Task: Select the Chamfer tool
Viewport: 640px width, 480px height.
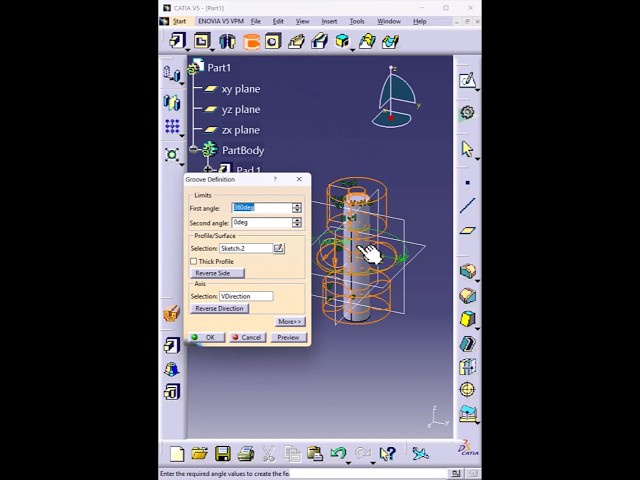Action: [468, 295]
